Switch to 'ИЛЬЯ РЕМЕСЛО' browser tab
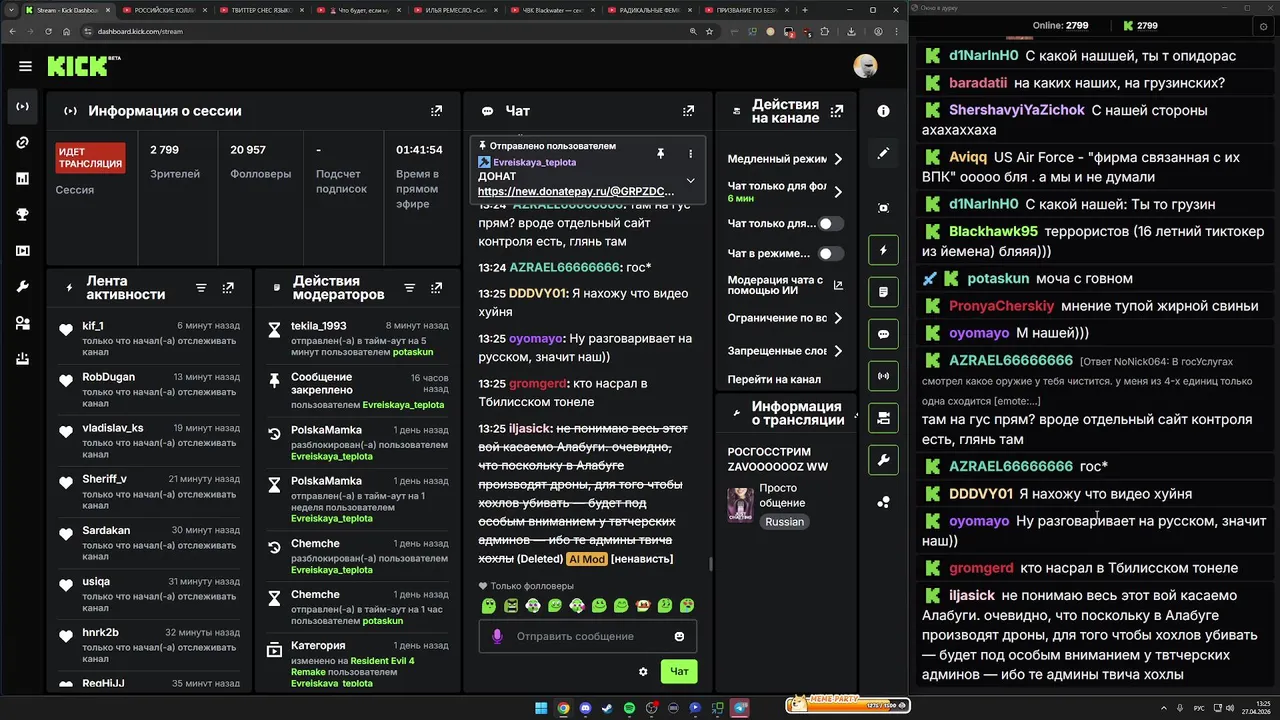 point(456,10)
